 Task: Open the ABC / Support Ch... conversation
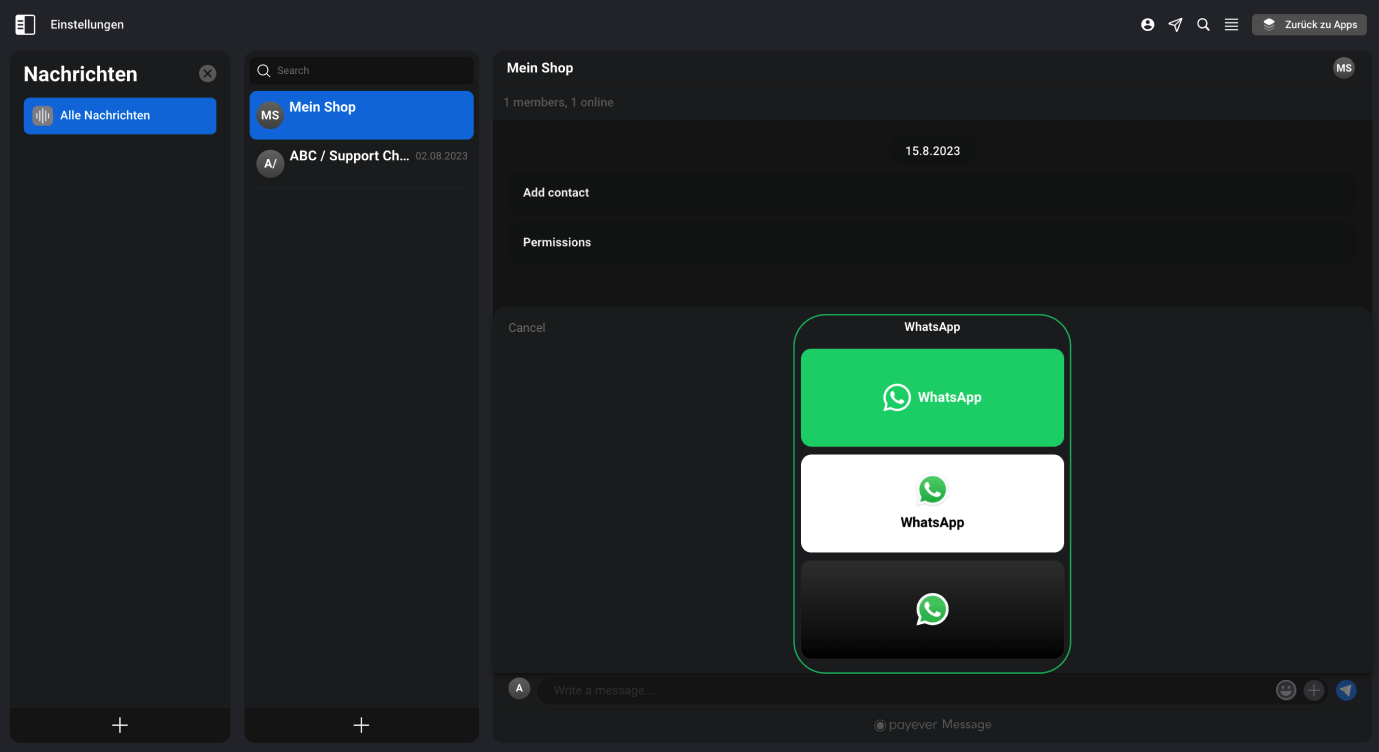point(362,163)
